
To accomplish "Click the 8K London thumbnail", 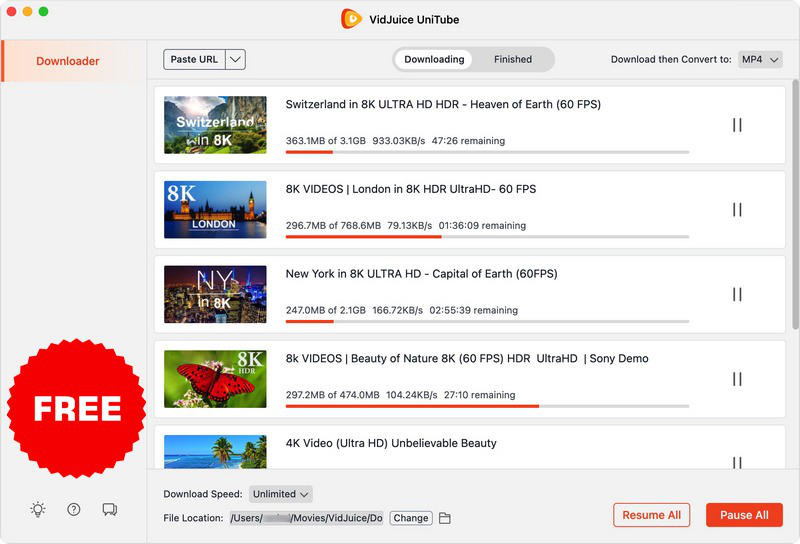I will click(x=215, y=210).
